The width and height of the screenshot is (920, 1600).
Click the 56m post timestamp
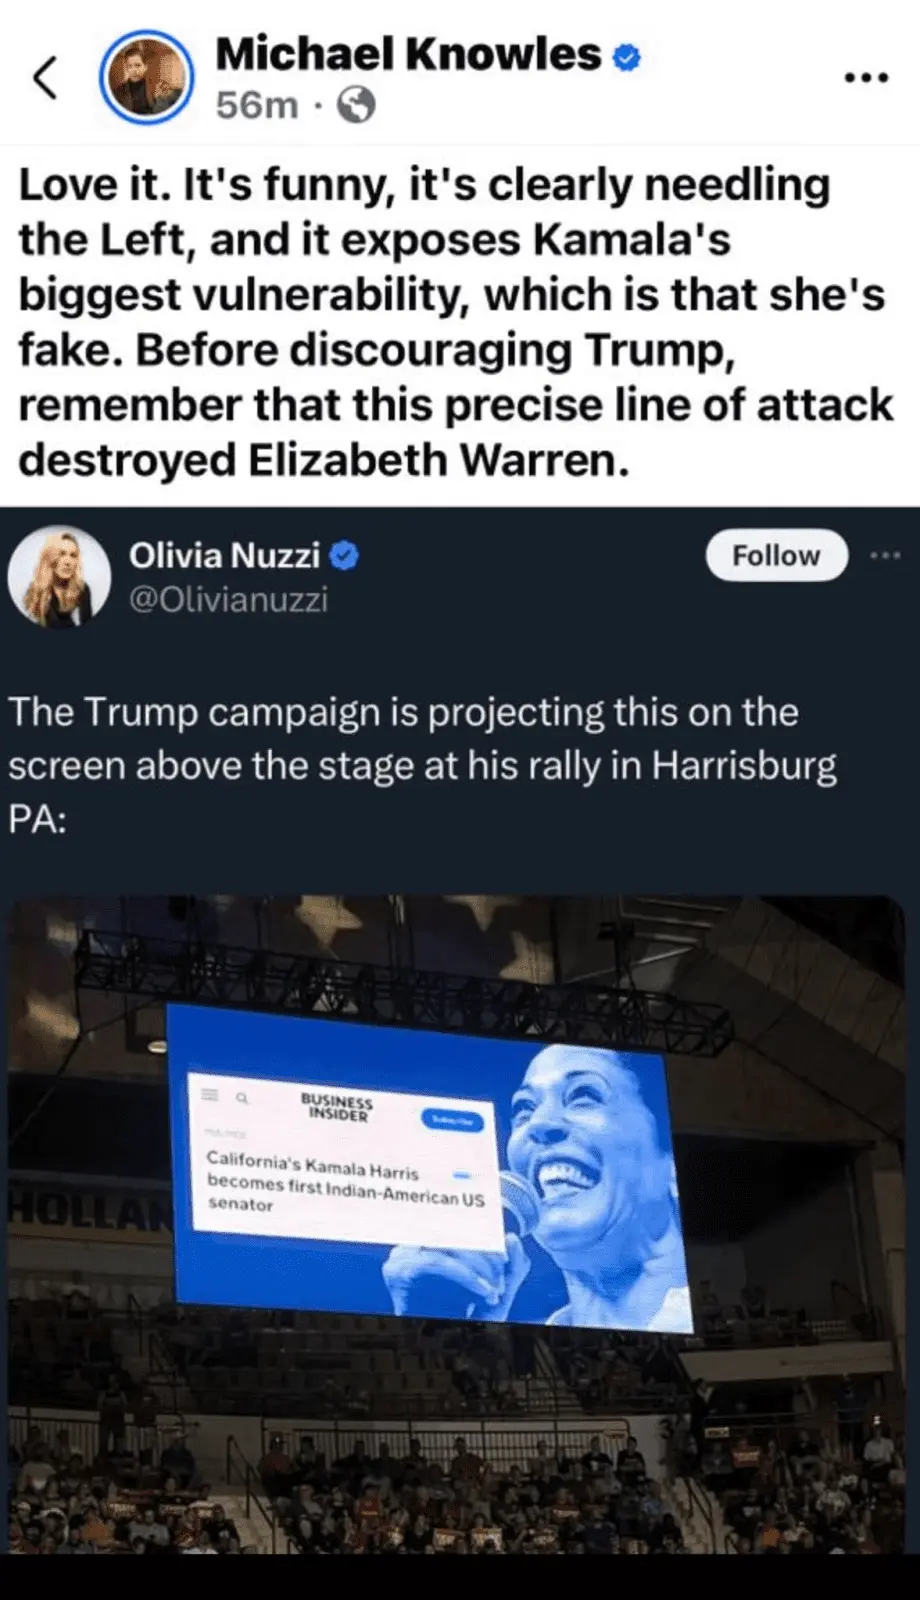point(257,104)
